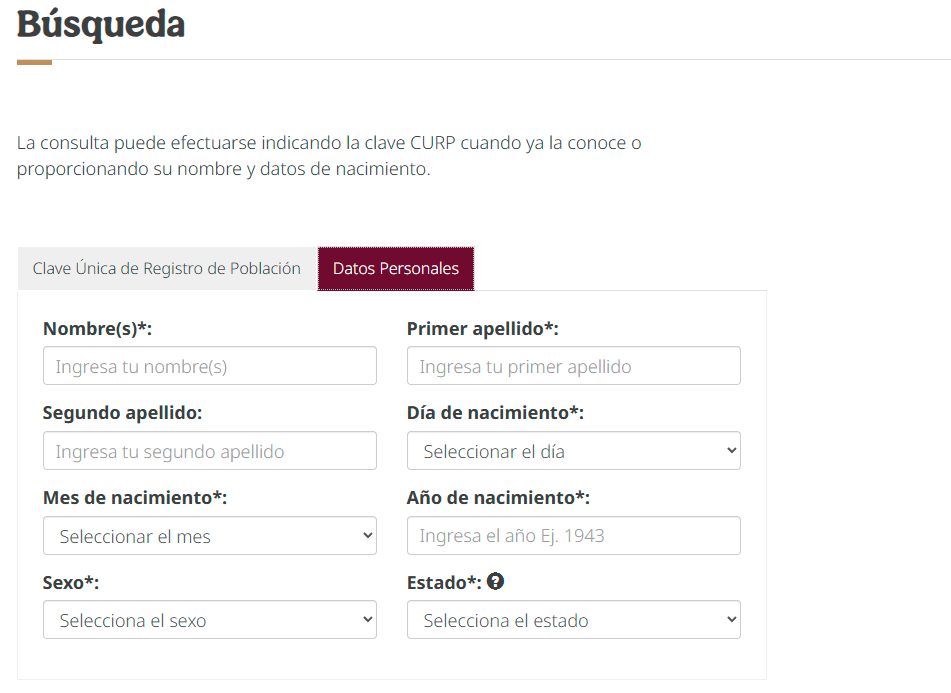Click the Primer apellido* label text

point(482,328)
